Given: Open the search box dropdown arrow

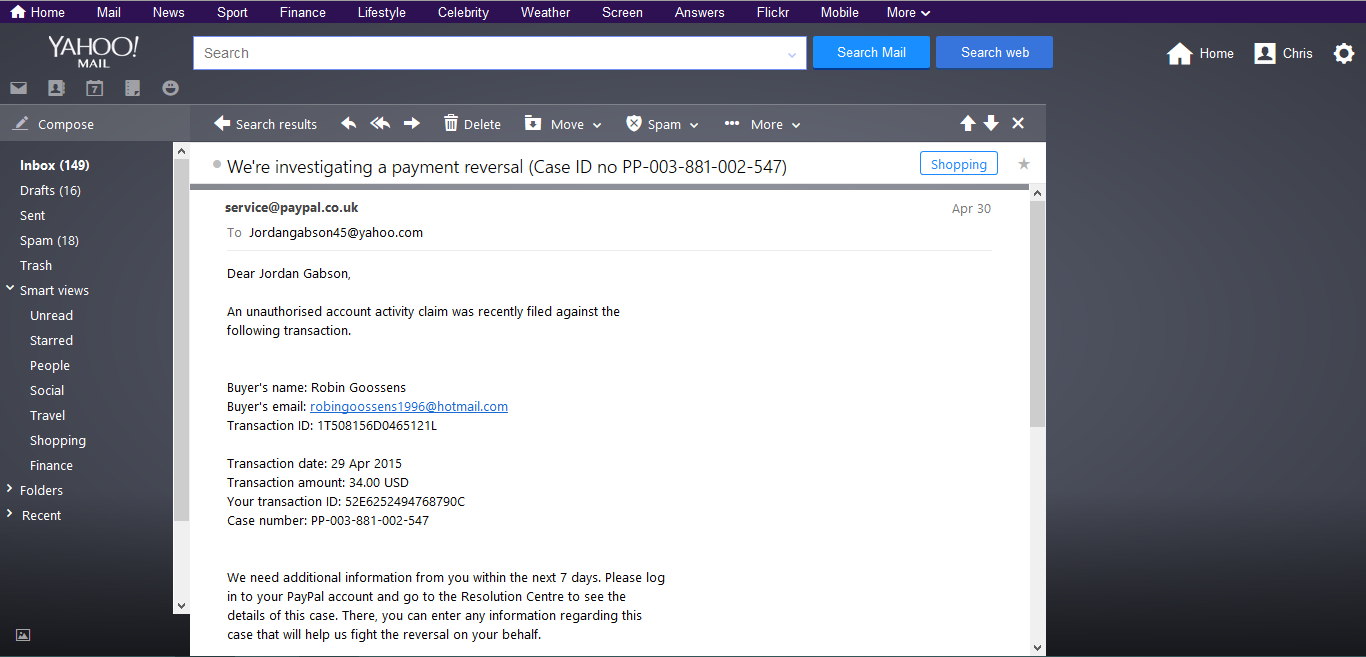Looking at the screenshot, I should [792, 55].
